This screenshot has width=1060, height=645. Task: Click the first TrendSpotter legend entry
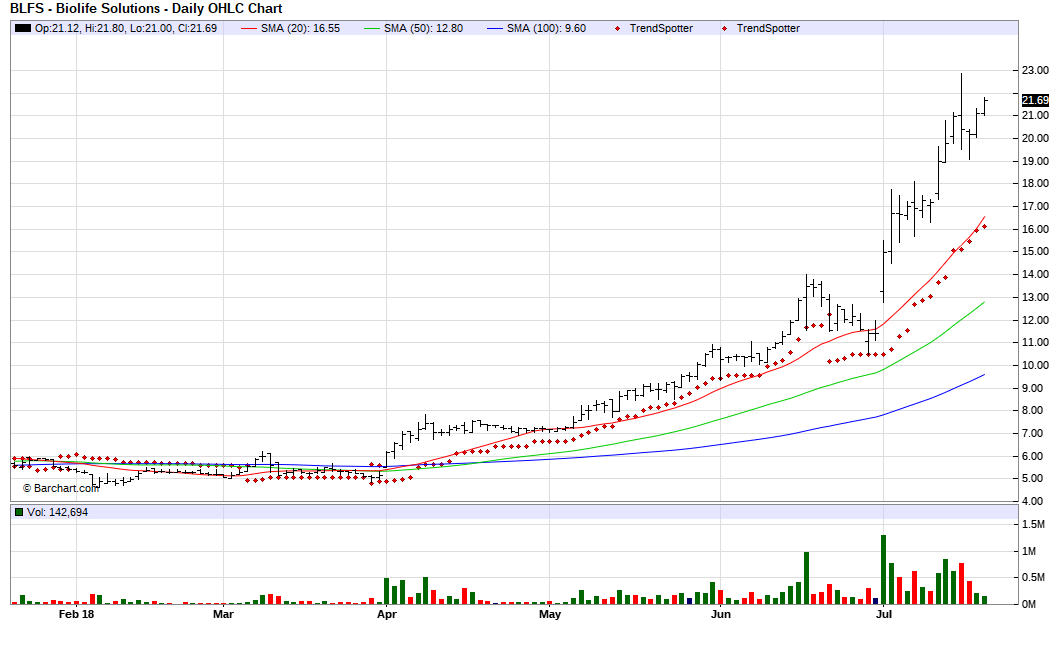click(x=660, y=28)
